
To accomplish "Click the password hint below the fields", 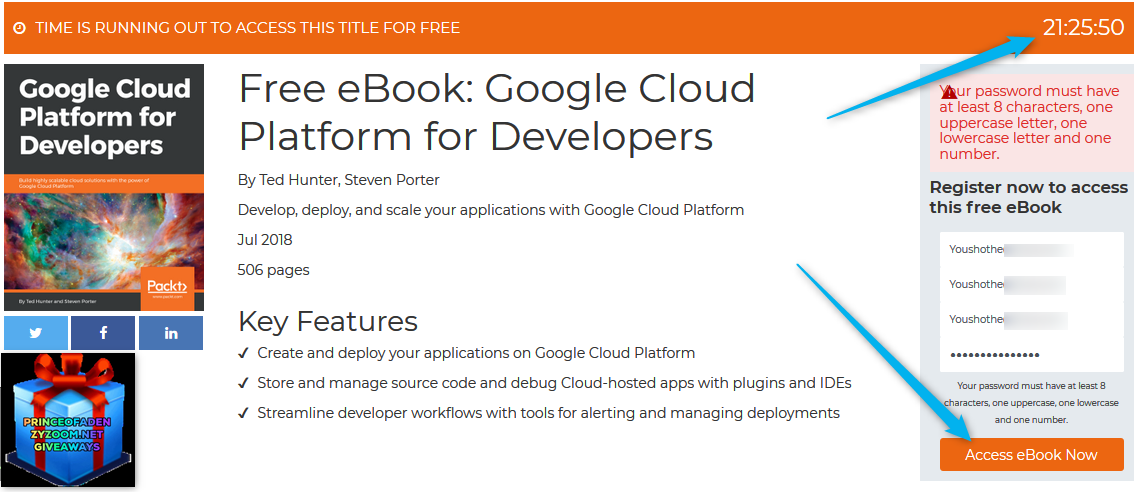I will point(1031,403).
